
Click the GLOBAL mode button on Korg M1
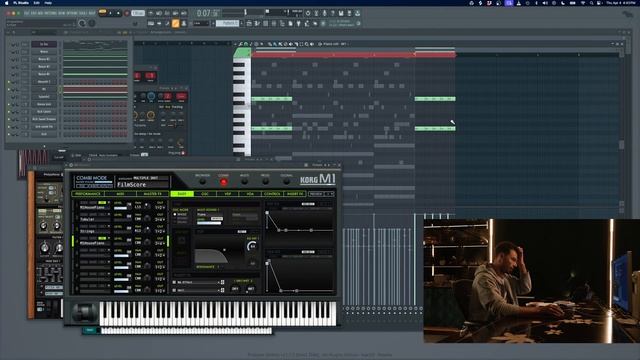pyautogui.click(x=287, y=182)
